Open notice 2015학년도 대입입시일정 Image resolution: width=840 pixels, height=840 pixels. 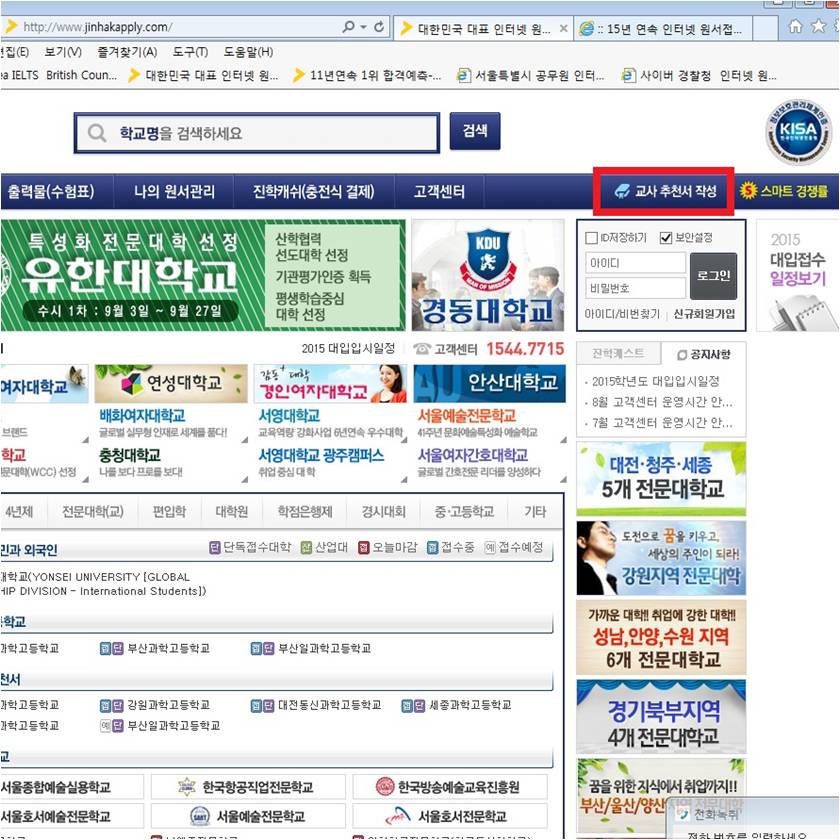[656, 381]
